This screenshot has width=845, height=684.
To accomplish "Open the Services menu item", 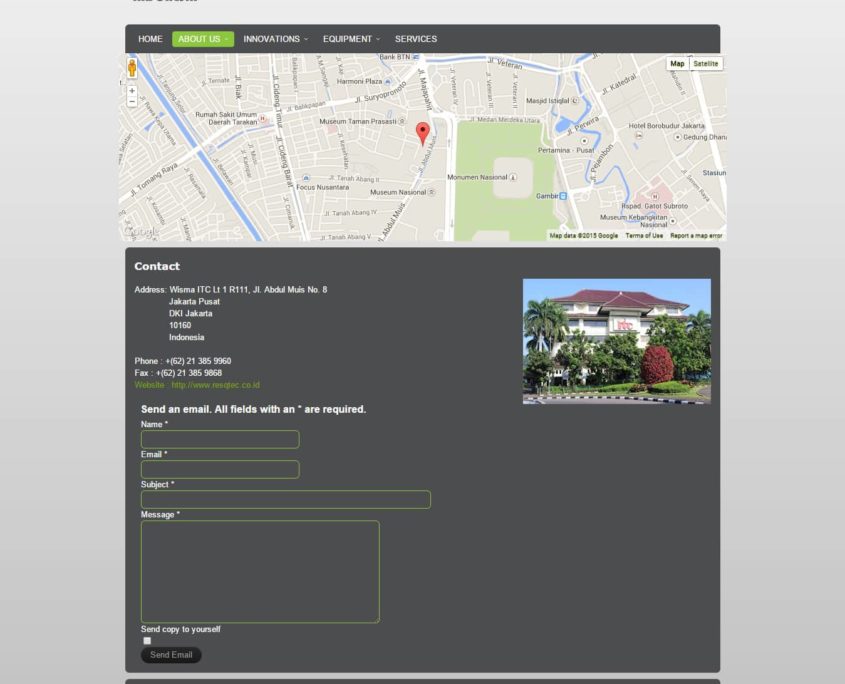I will (416, 39).
